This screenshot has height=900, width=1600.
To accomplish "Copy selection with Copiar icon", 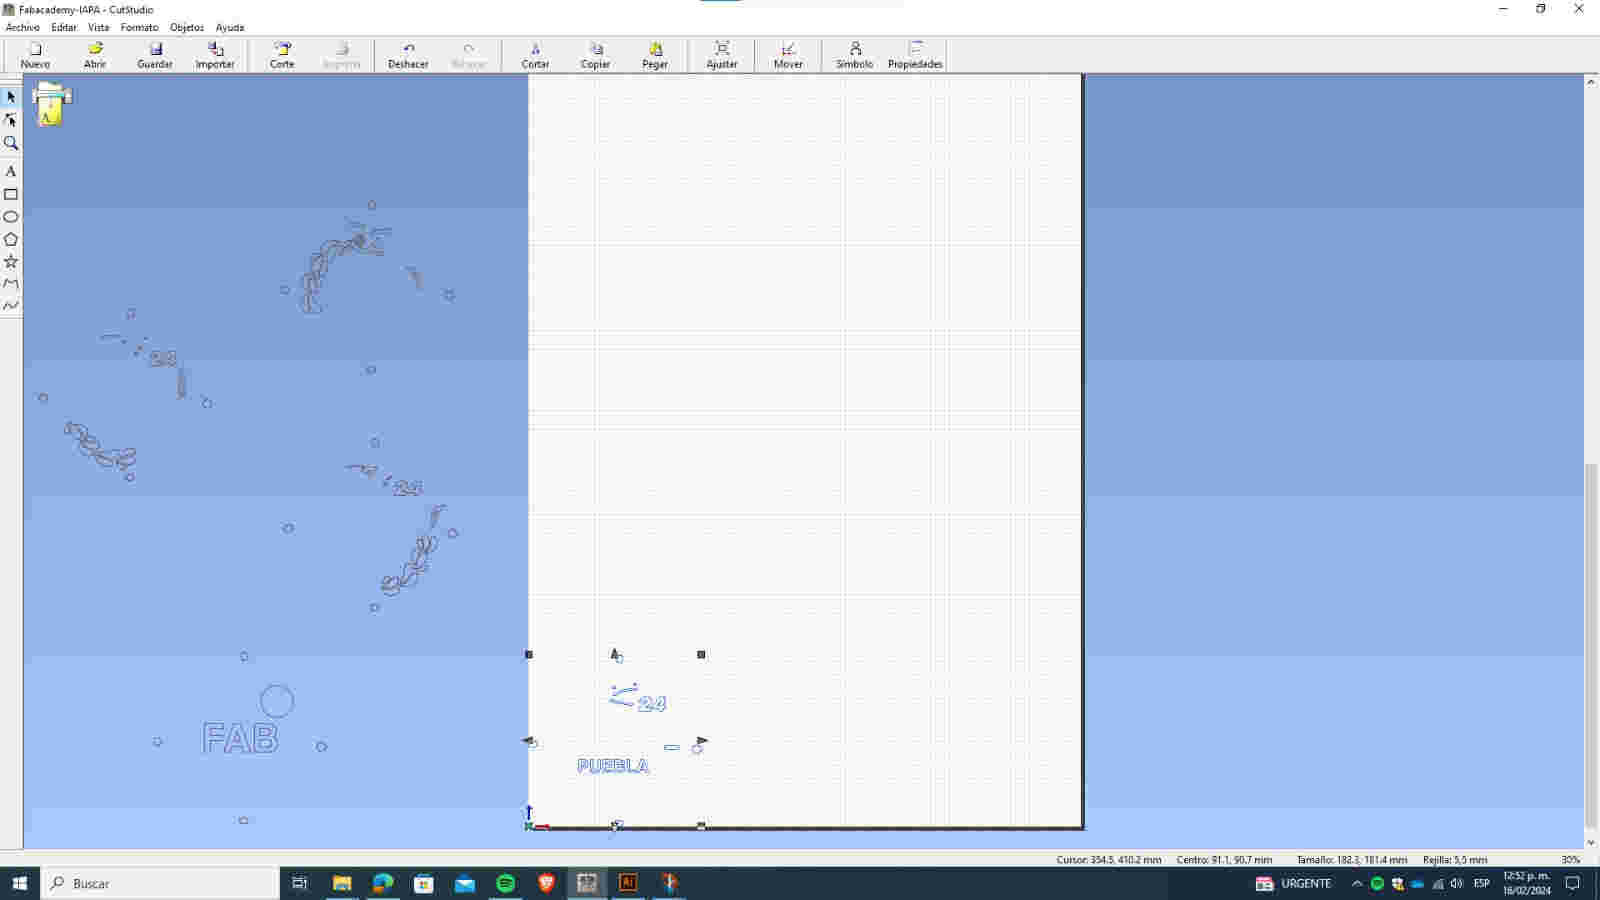I will (x=595, y=55).
